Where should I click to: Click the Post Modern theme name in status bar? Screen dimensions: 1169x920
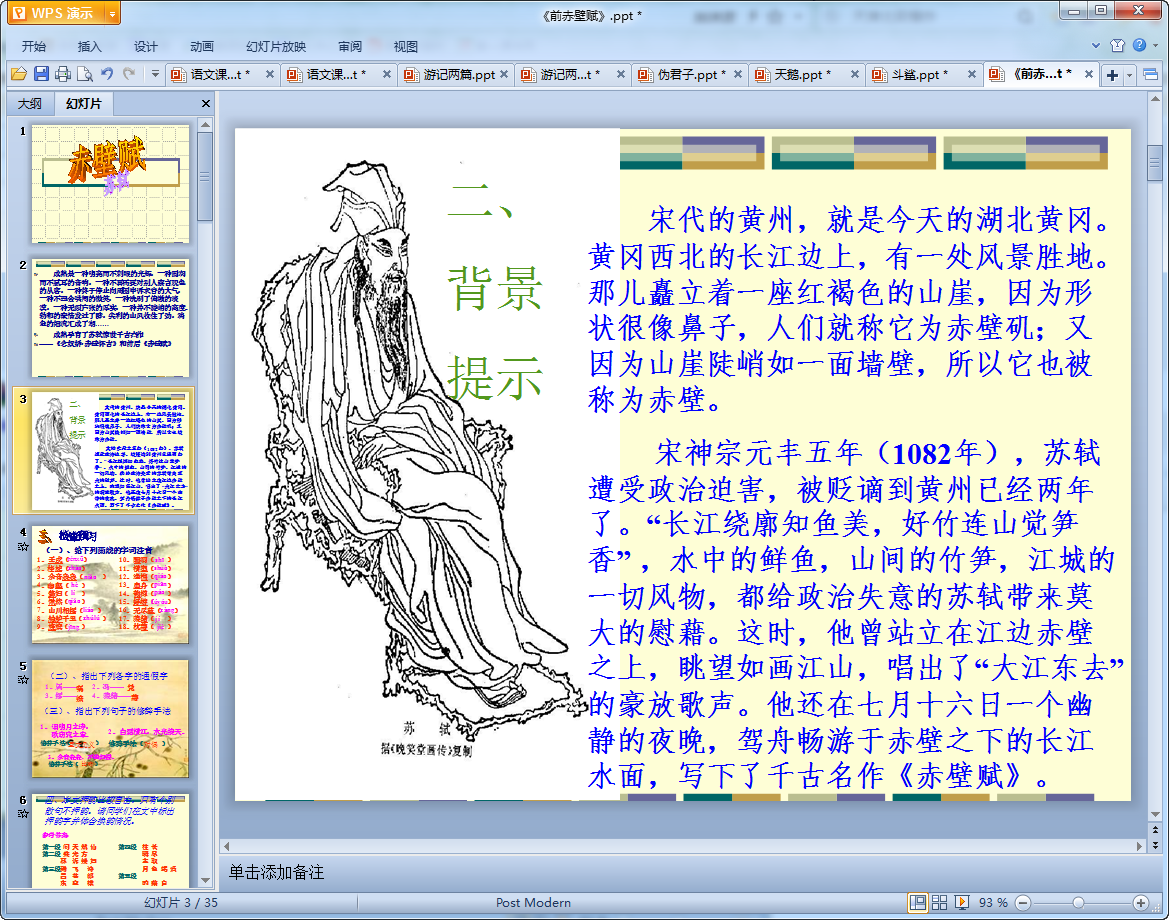point(533,903)
